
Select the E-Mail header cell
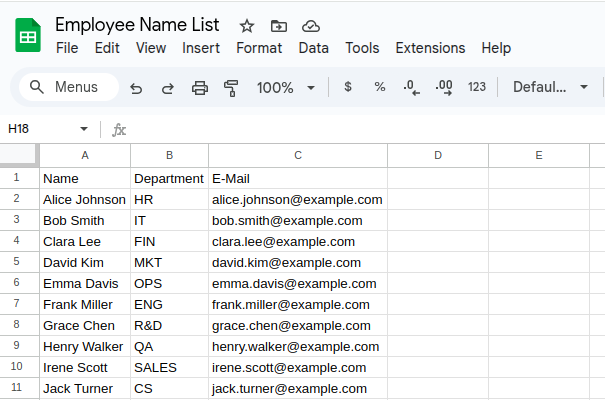point(298,178)
